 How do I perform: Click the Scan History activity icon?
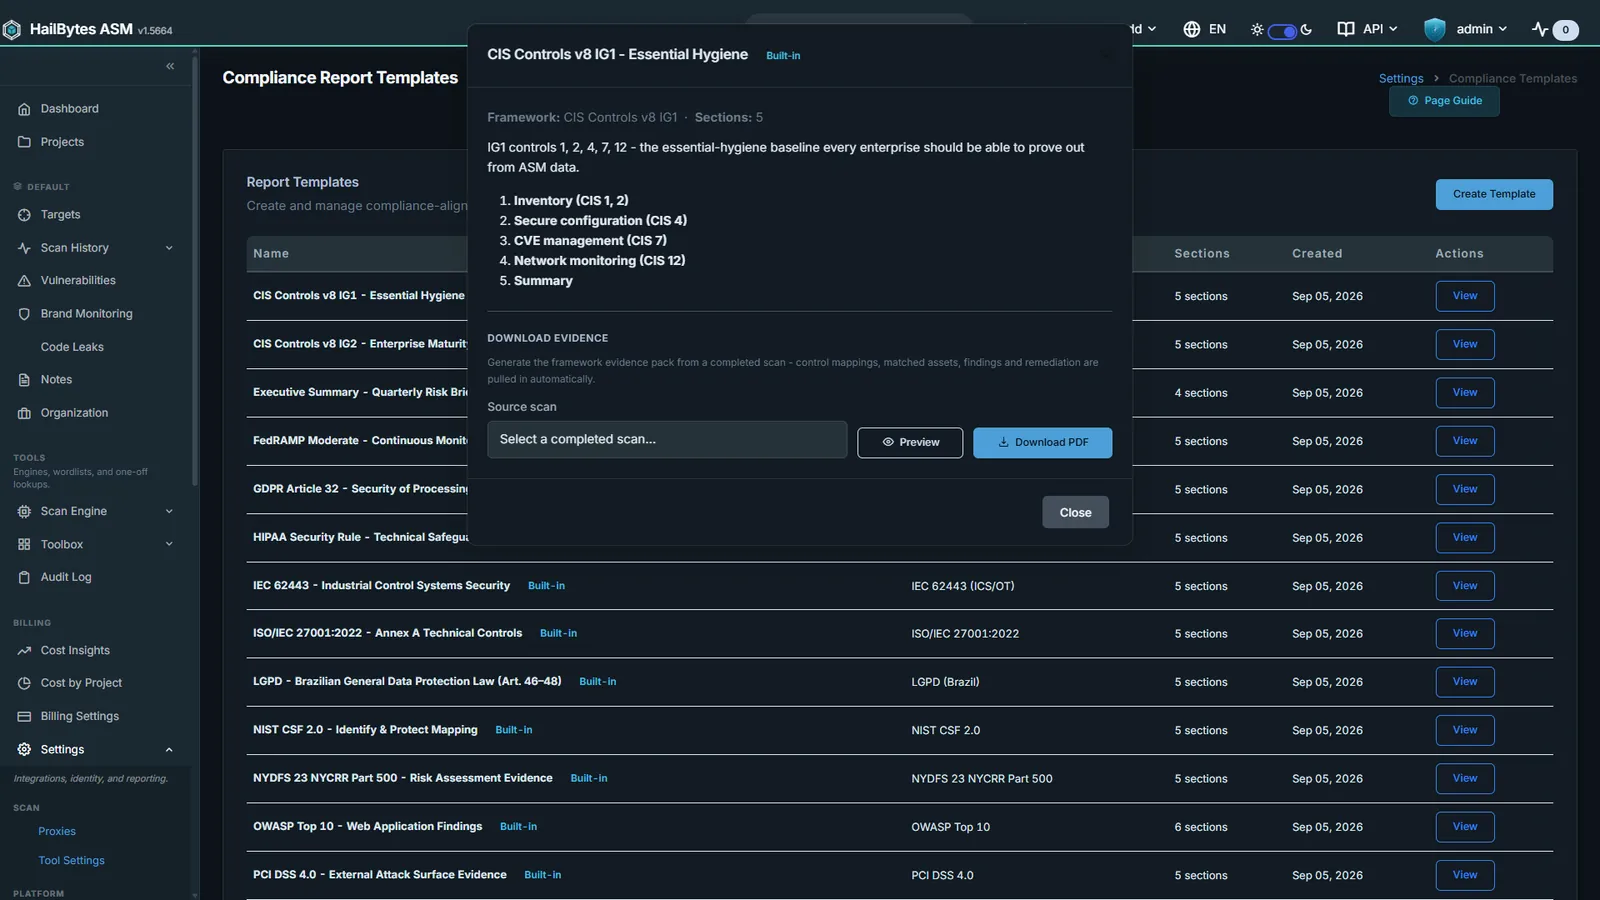tap(24, 248)
